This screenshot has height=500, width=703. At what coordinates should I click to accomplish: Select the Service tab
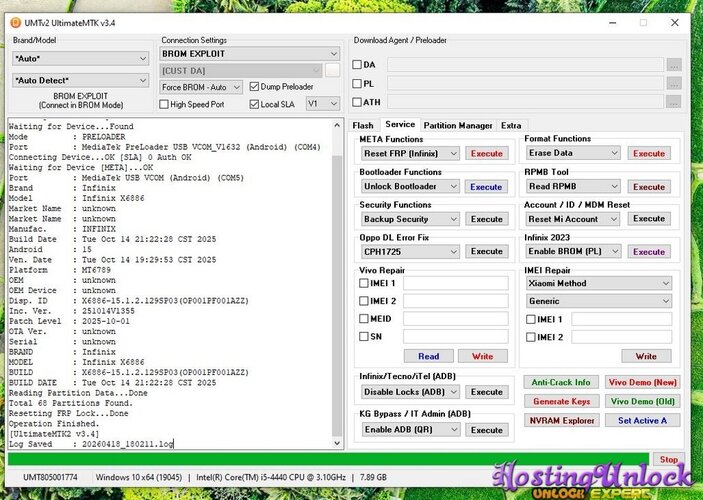click(400, 125)
